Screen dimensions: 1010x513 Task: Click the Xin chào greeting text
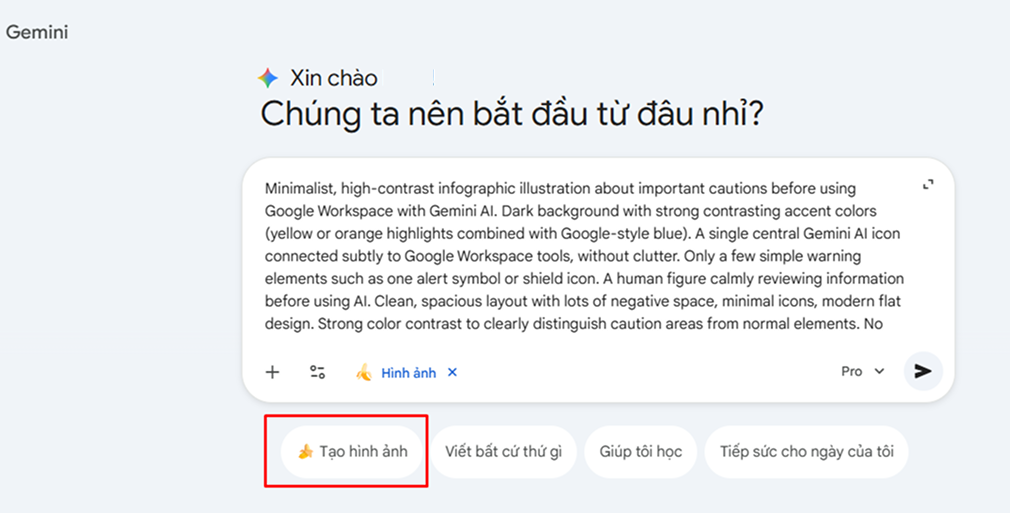334,78
